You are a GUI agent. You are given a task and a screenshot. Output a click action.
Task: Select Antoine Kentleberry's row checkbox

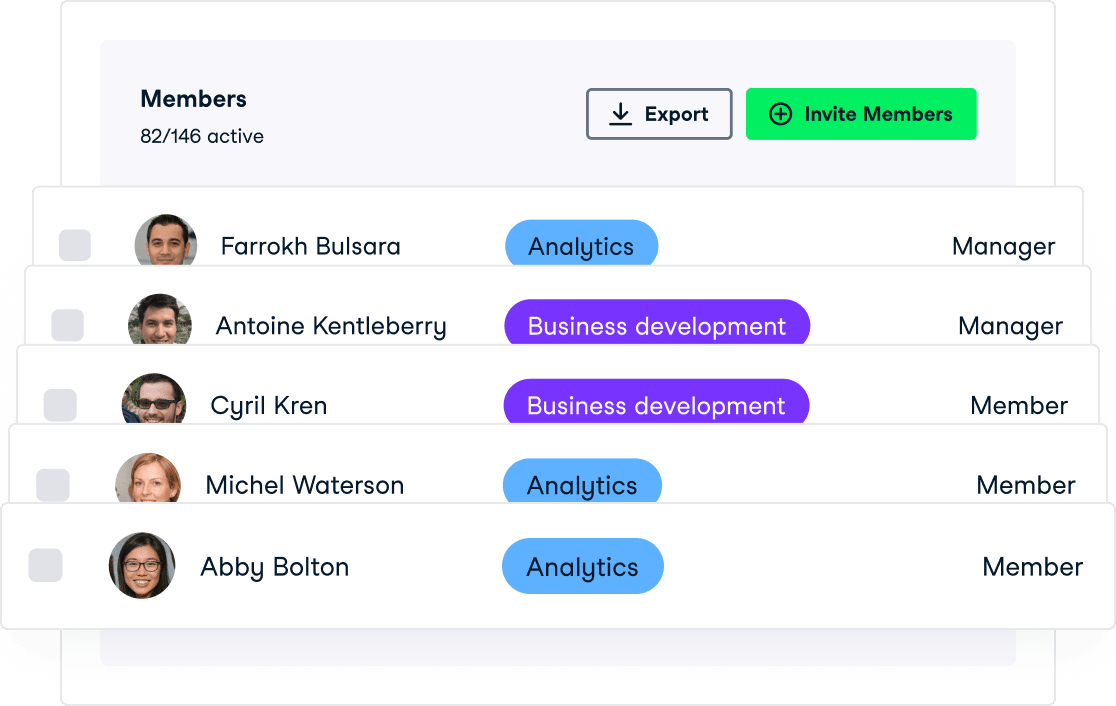[67, 324]
